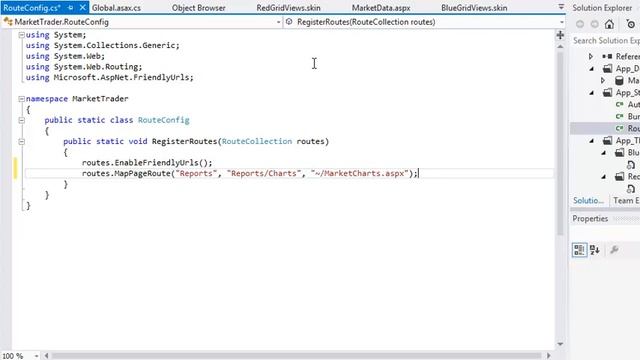Collapse the RegisterRoutes method region
This screenshot has width=640, height=360.
point(22,142)
